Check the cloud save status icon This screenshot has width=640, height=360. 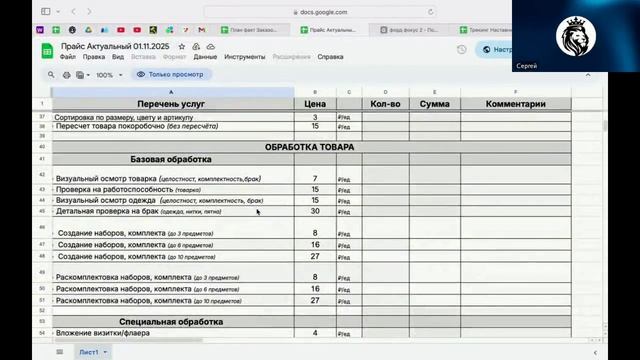coord(211,47)
